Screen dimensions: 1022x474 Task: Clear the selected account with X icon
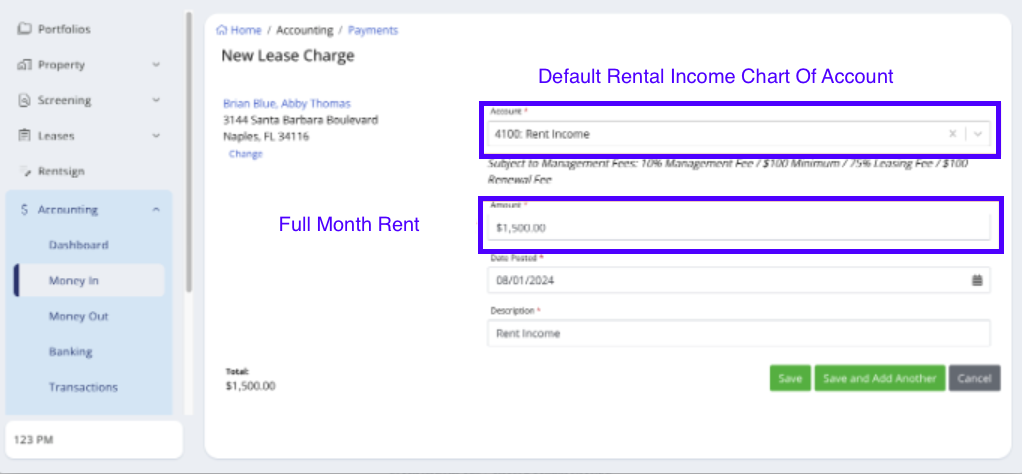pos(953,134)
